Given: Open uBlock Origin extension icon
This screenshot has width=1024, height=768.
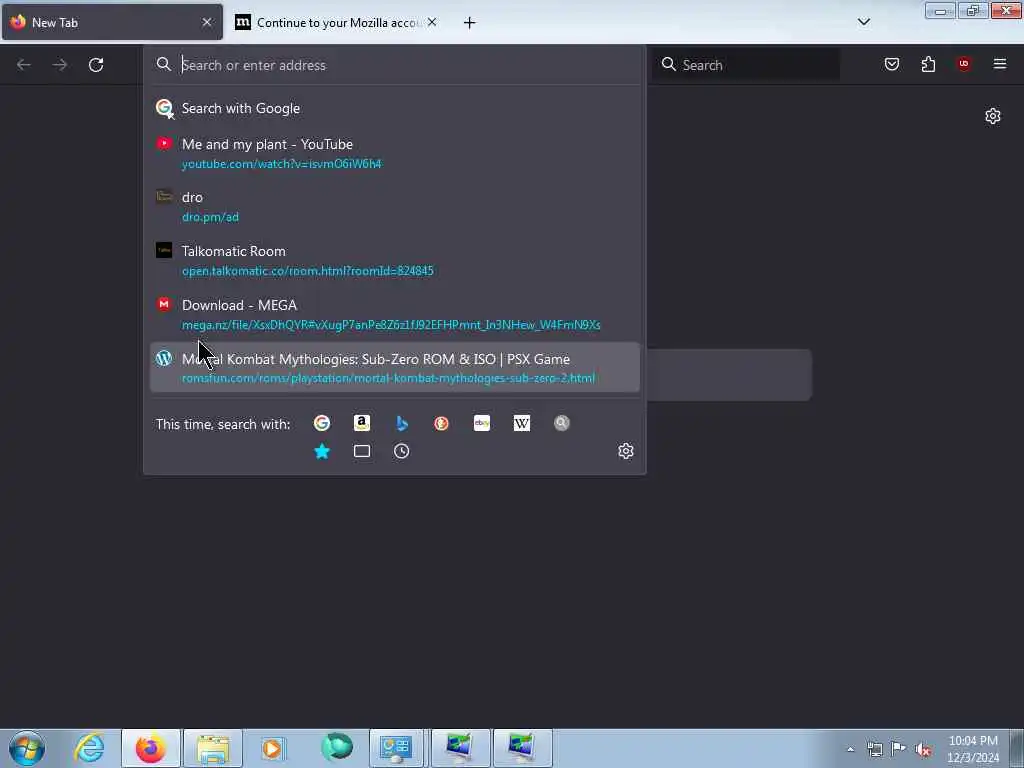Looking at the screenshot, I should coord(963,63).
